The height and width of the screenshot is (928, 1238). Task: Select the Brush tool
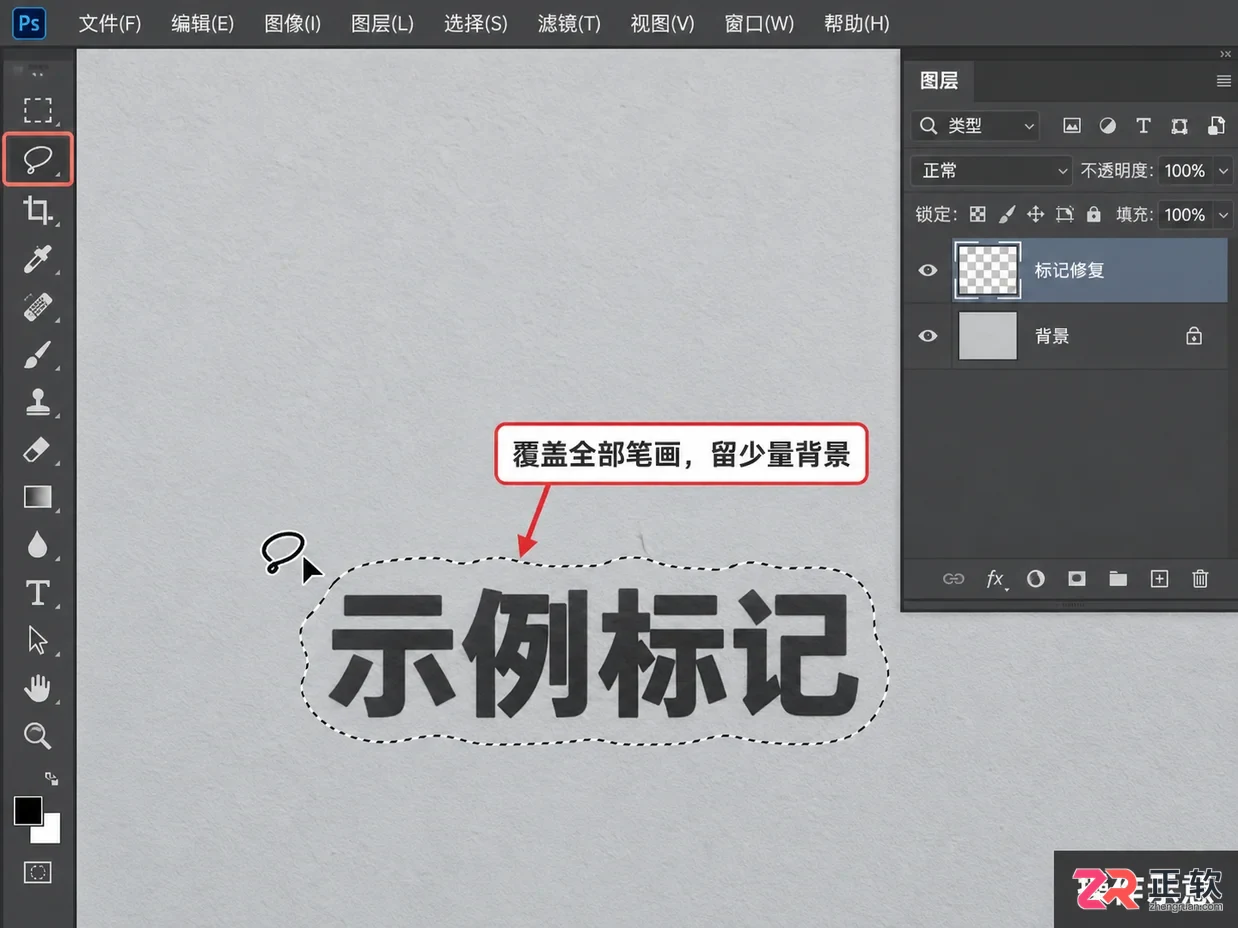(x=38, y=354)
